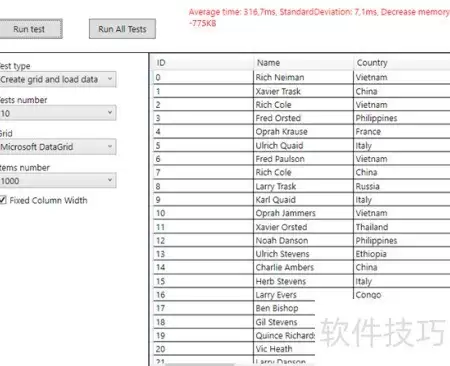450x366 pixels.
Task: Select the Country cell Thailand
Action: (402, 227)
